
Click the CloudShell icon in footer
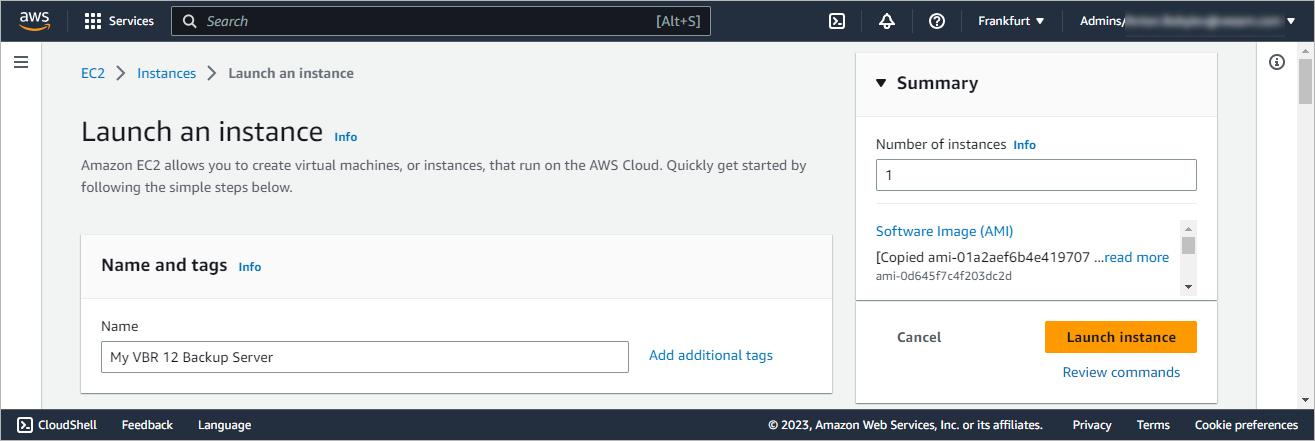26,425
